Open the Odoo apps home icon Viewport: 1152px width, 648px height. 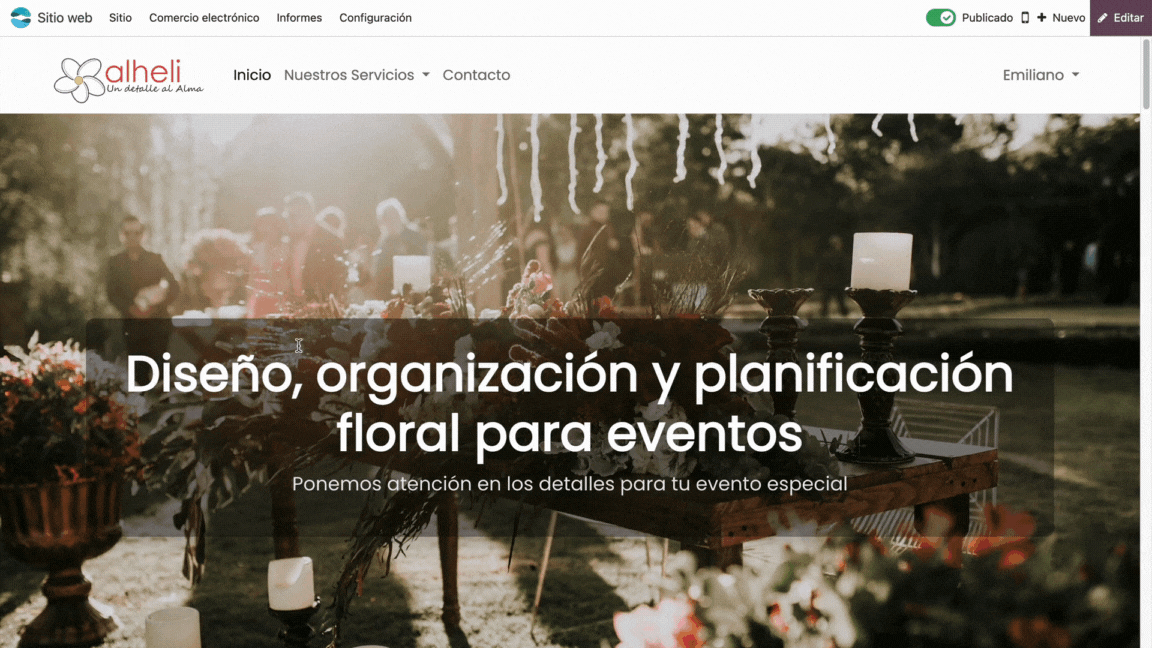coord(21,18)
